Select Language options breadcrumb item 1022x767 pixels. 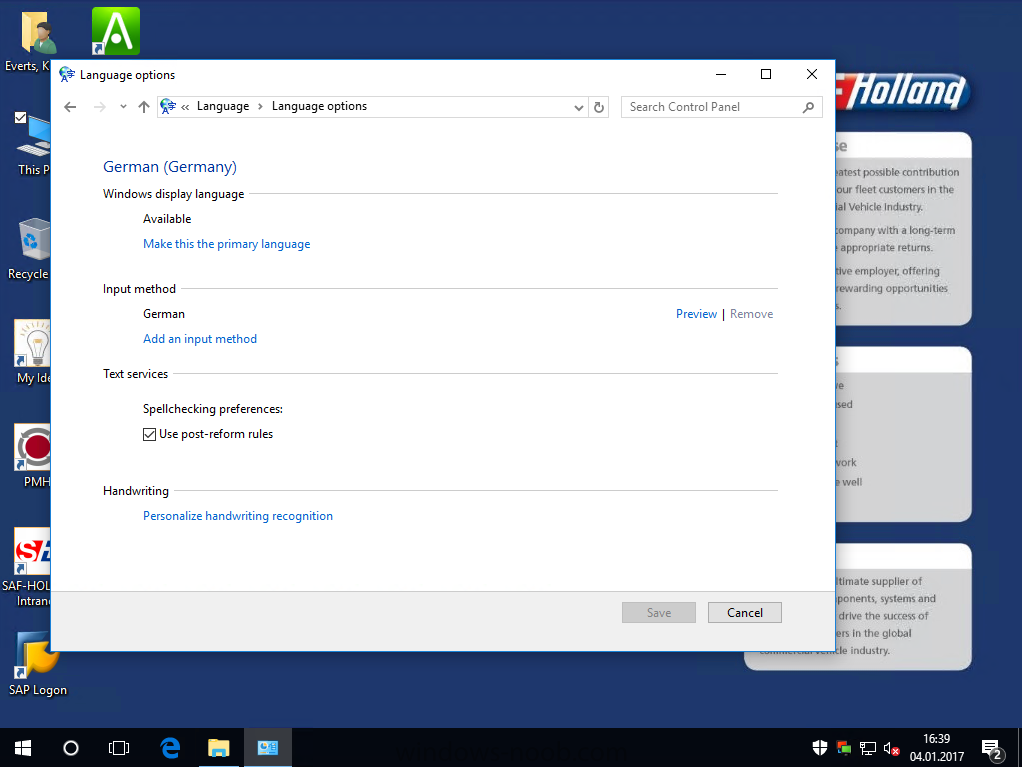click(x=319, y=106)
